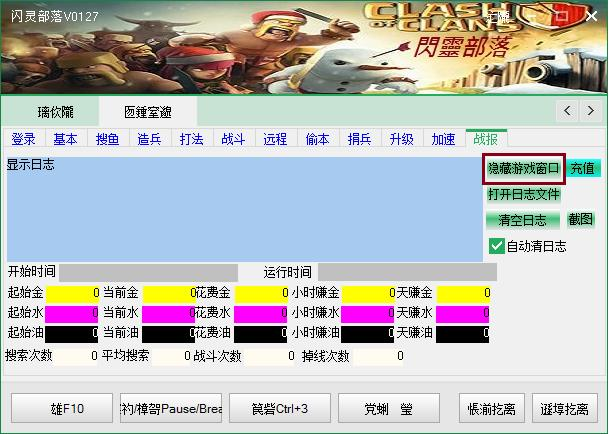
Task: Click the yellow 起始金 value box
Action: click(73, 294)
